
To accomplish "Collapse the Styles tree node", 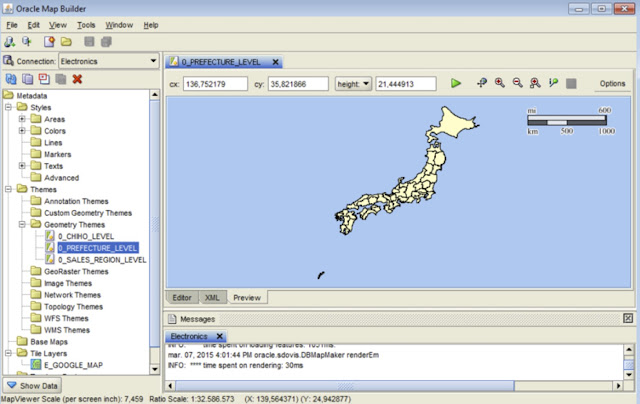I will point(8,107).
